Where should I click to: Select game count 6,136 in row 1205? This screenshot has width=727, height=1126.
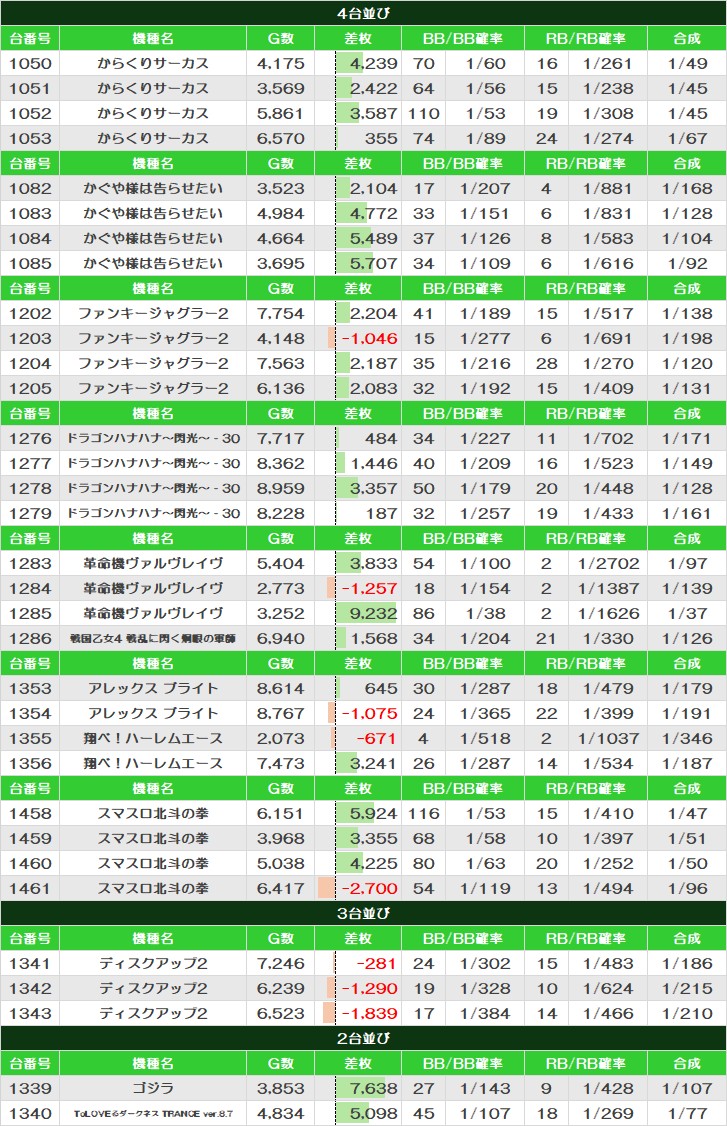pos(281,388)
